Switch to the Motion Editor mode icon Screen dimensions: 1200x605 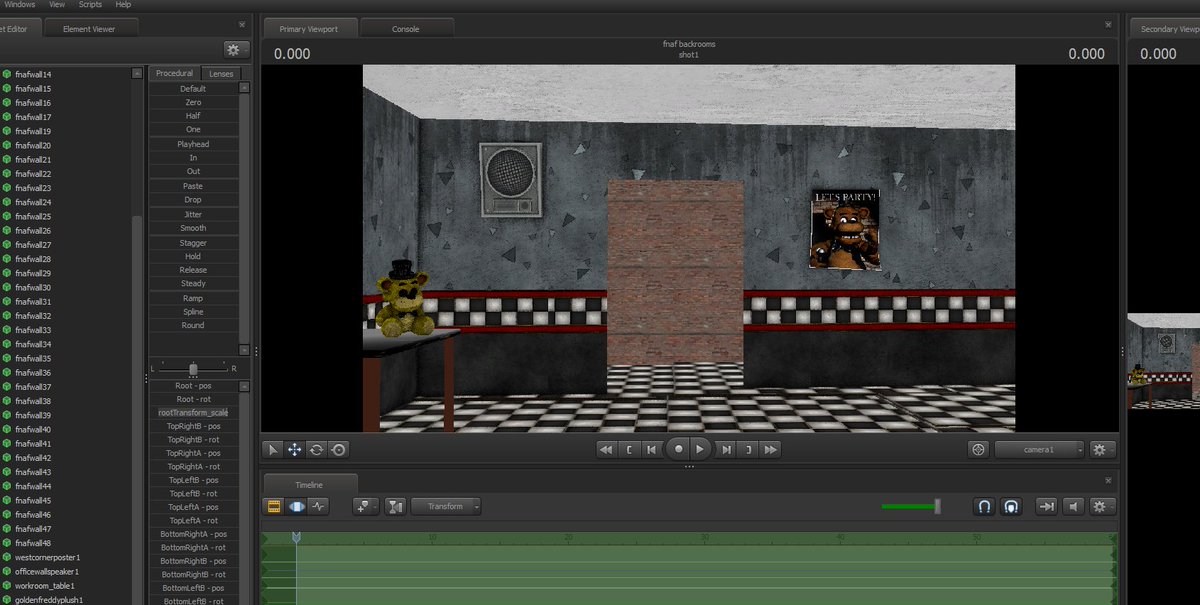coord(296,506)
